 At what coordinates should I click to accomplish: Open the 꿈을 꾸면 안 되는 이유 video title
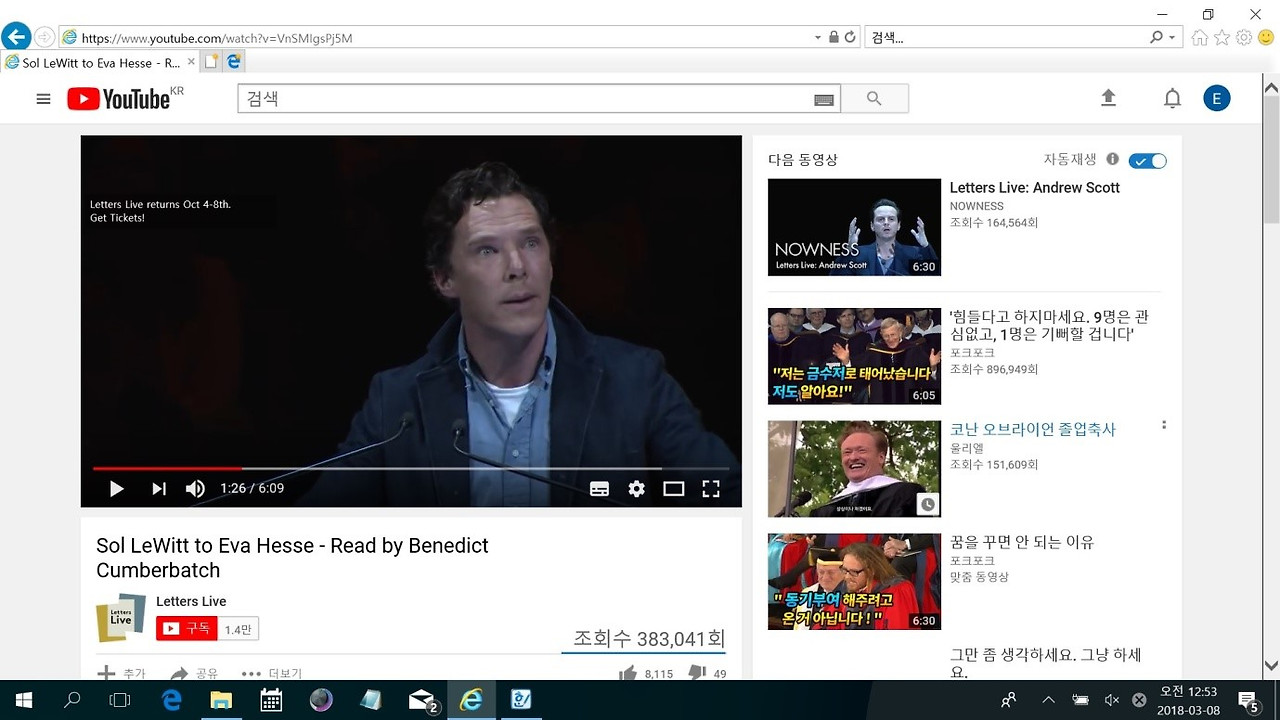[x=1022, y=542]
